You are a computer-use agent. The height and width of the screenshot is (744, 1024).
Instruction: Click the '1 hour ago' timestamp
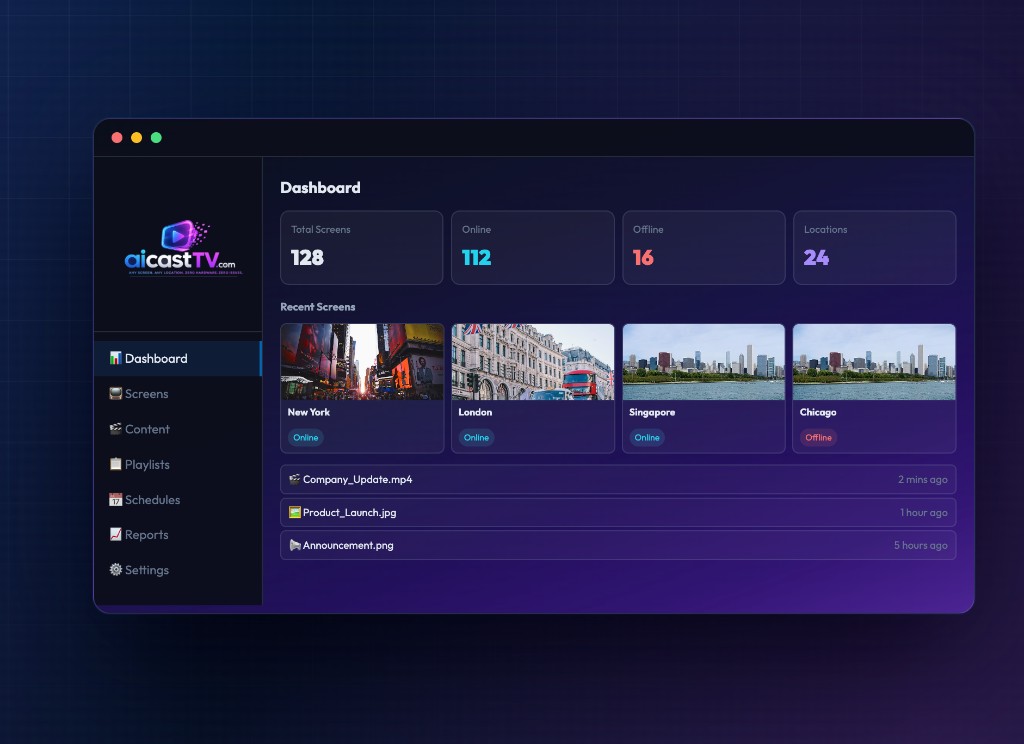[923, 512]
